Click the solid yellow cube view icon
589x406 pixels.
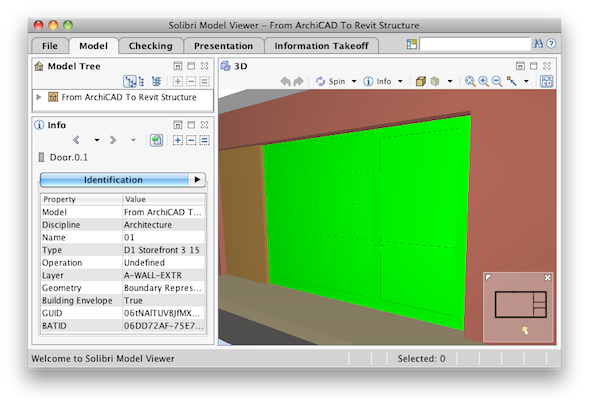421,81
